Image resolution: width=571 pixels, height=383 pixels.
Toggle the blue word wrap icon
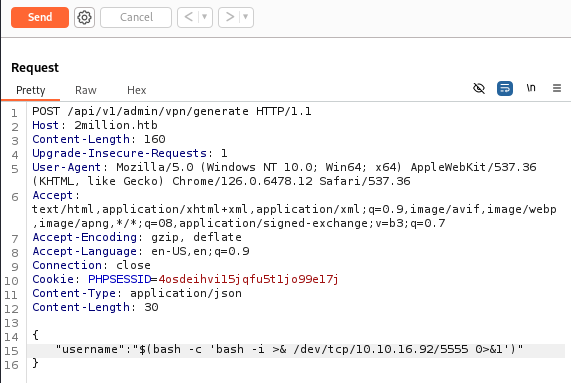click(x=505, y=88)
